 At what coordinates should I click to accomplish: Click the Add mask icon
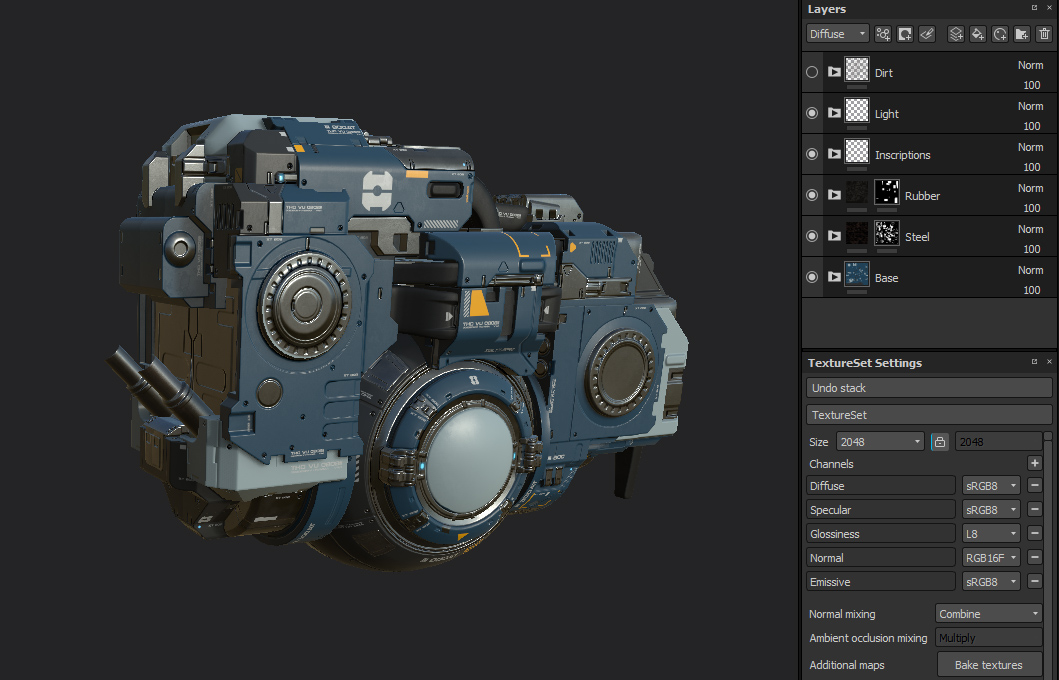click(x=905, y=34)
